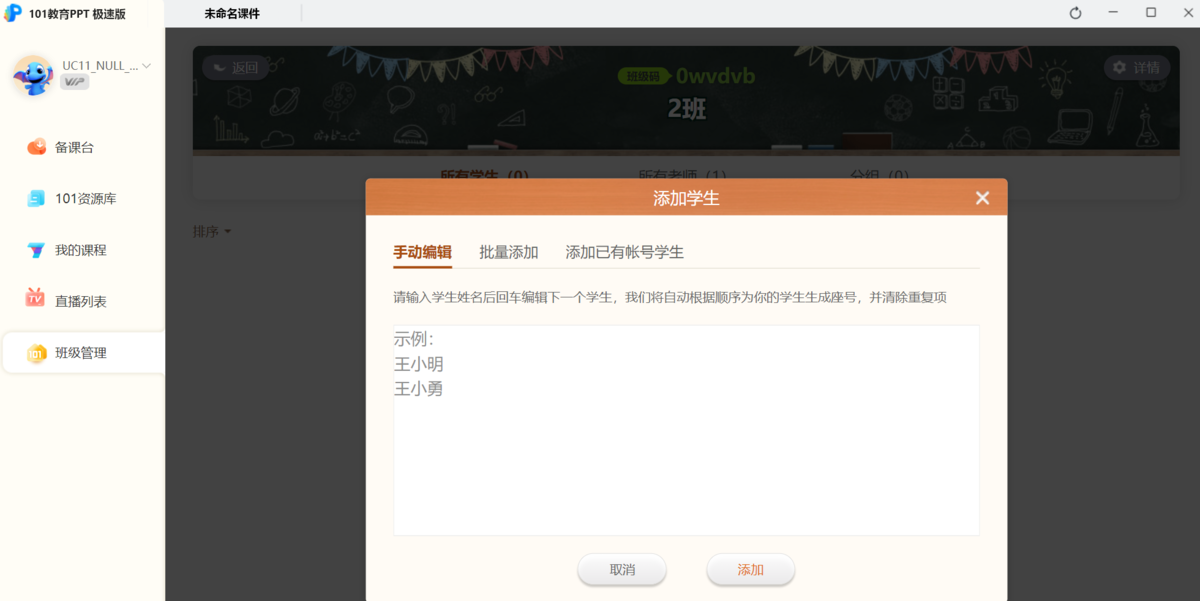Click into the student names text area
This screenshot has width=1200, height=601.
click(x=686, y=430)
